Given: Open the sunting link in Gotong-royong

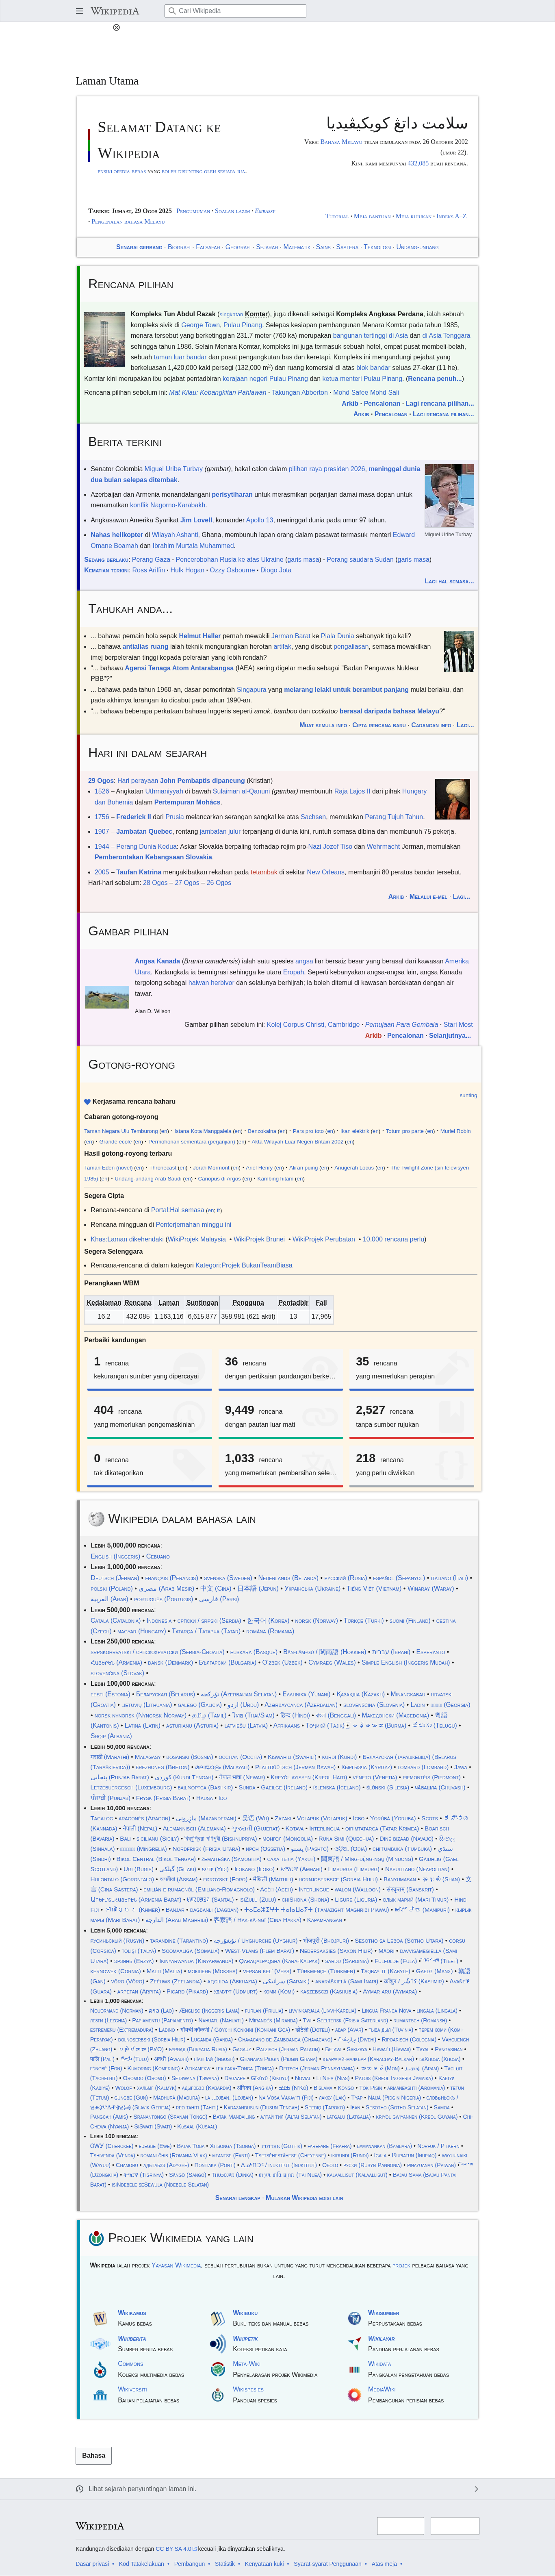Looking at the screenshot, I should click(x=468, y=1095).
